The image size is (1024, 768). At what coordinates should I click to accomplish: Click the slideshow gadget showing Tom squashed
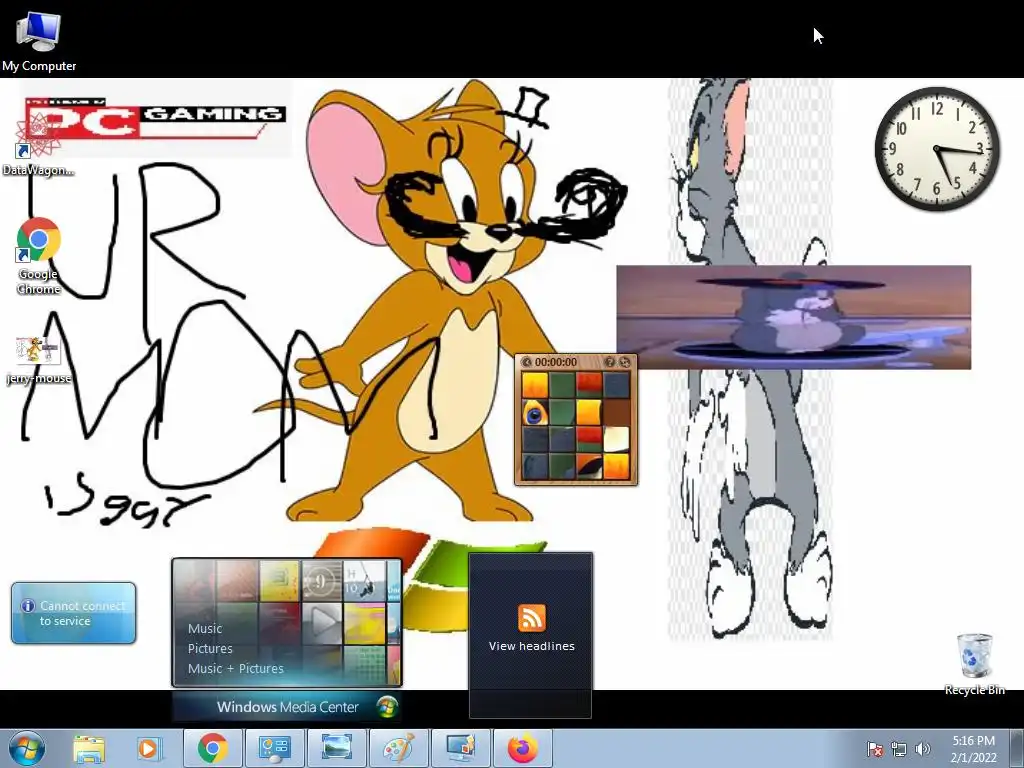coord(793,317)
